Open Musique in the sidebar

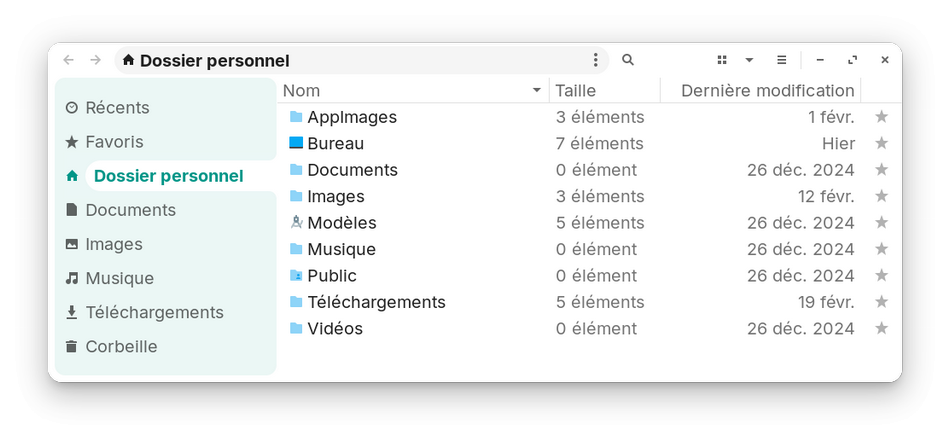point(119,279)
